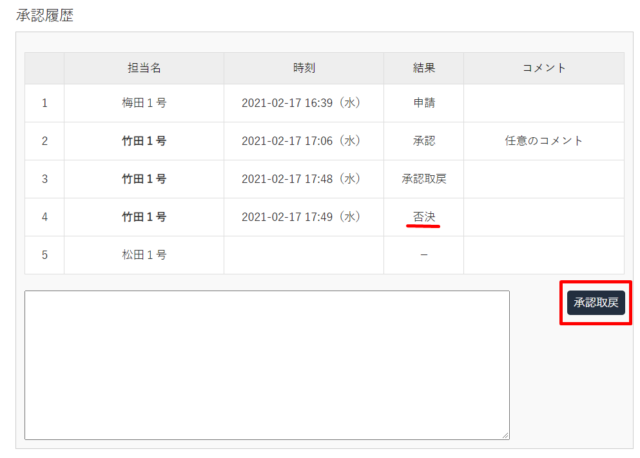The width and height of the screenshot is (640, 458).
Task: Click the timestamp 2021-02-17 17:06
Action: [301, 141]
